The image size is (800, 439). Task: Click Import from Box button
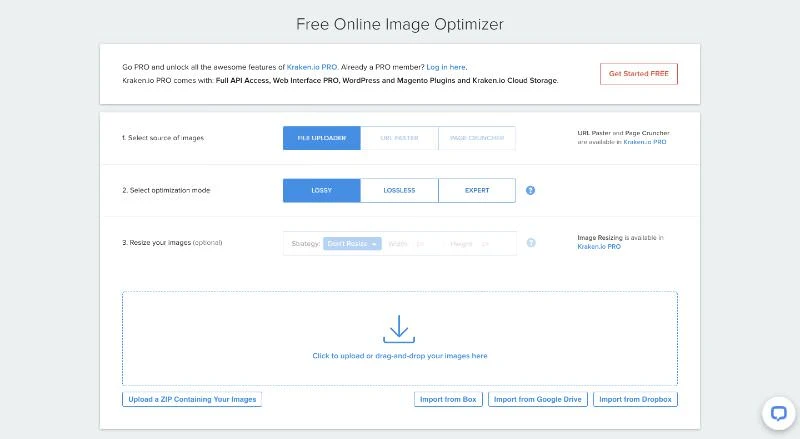[x=449, y=399]
